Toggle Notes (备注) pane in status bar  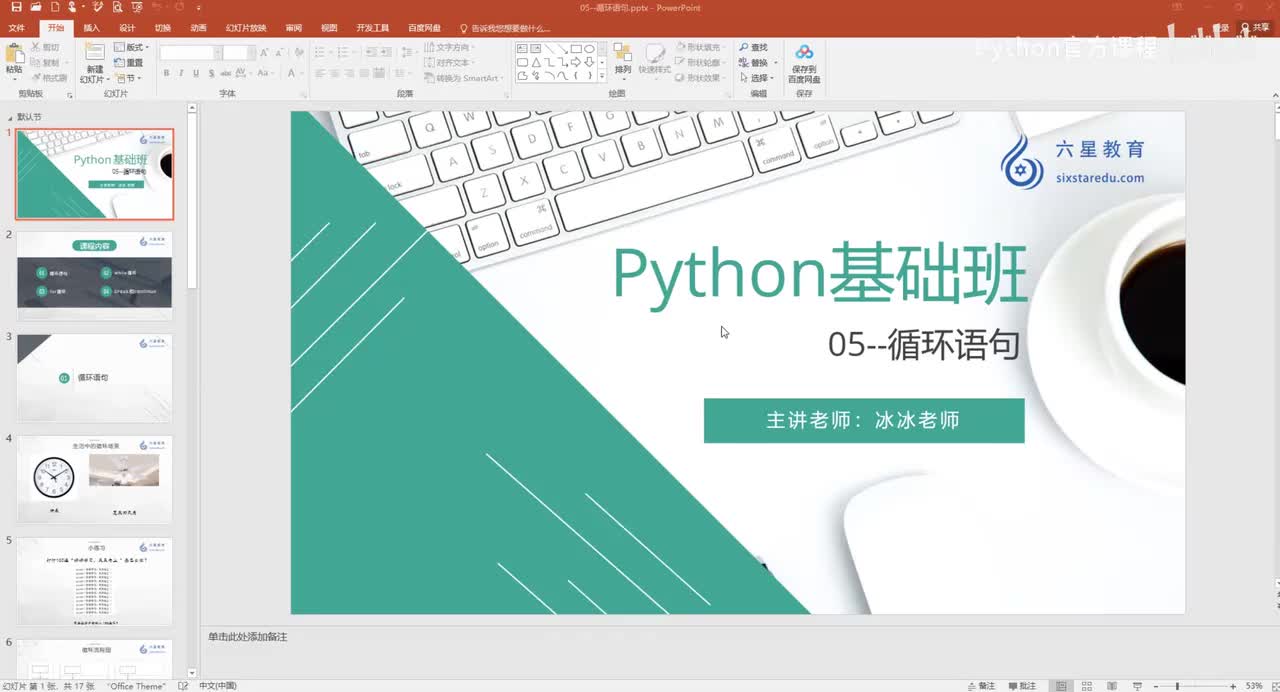coord(981,686)
